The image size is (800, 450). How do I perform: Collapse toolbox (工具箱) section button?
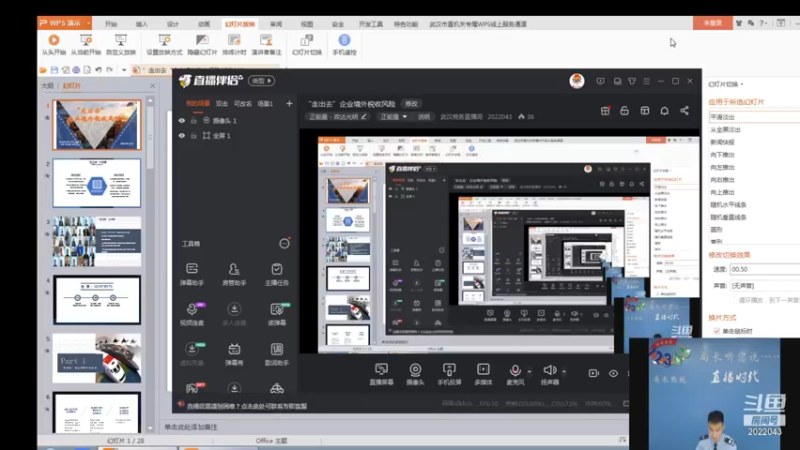[x=284, y=244]
